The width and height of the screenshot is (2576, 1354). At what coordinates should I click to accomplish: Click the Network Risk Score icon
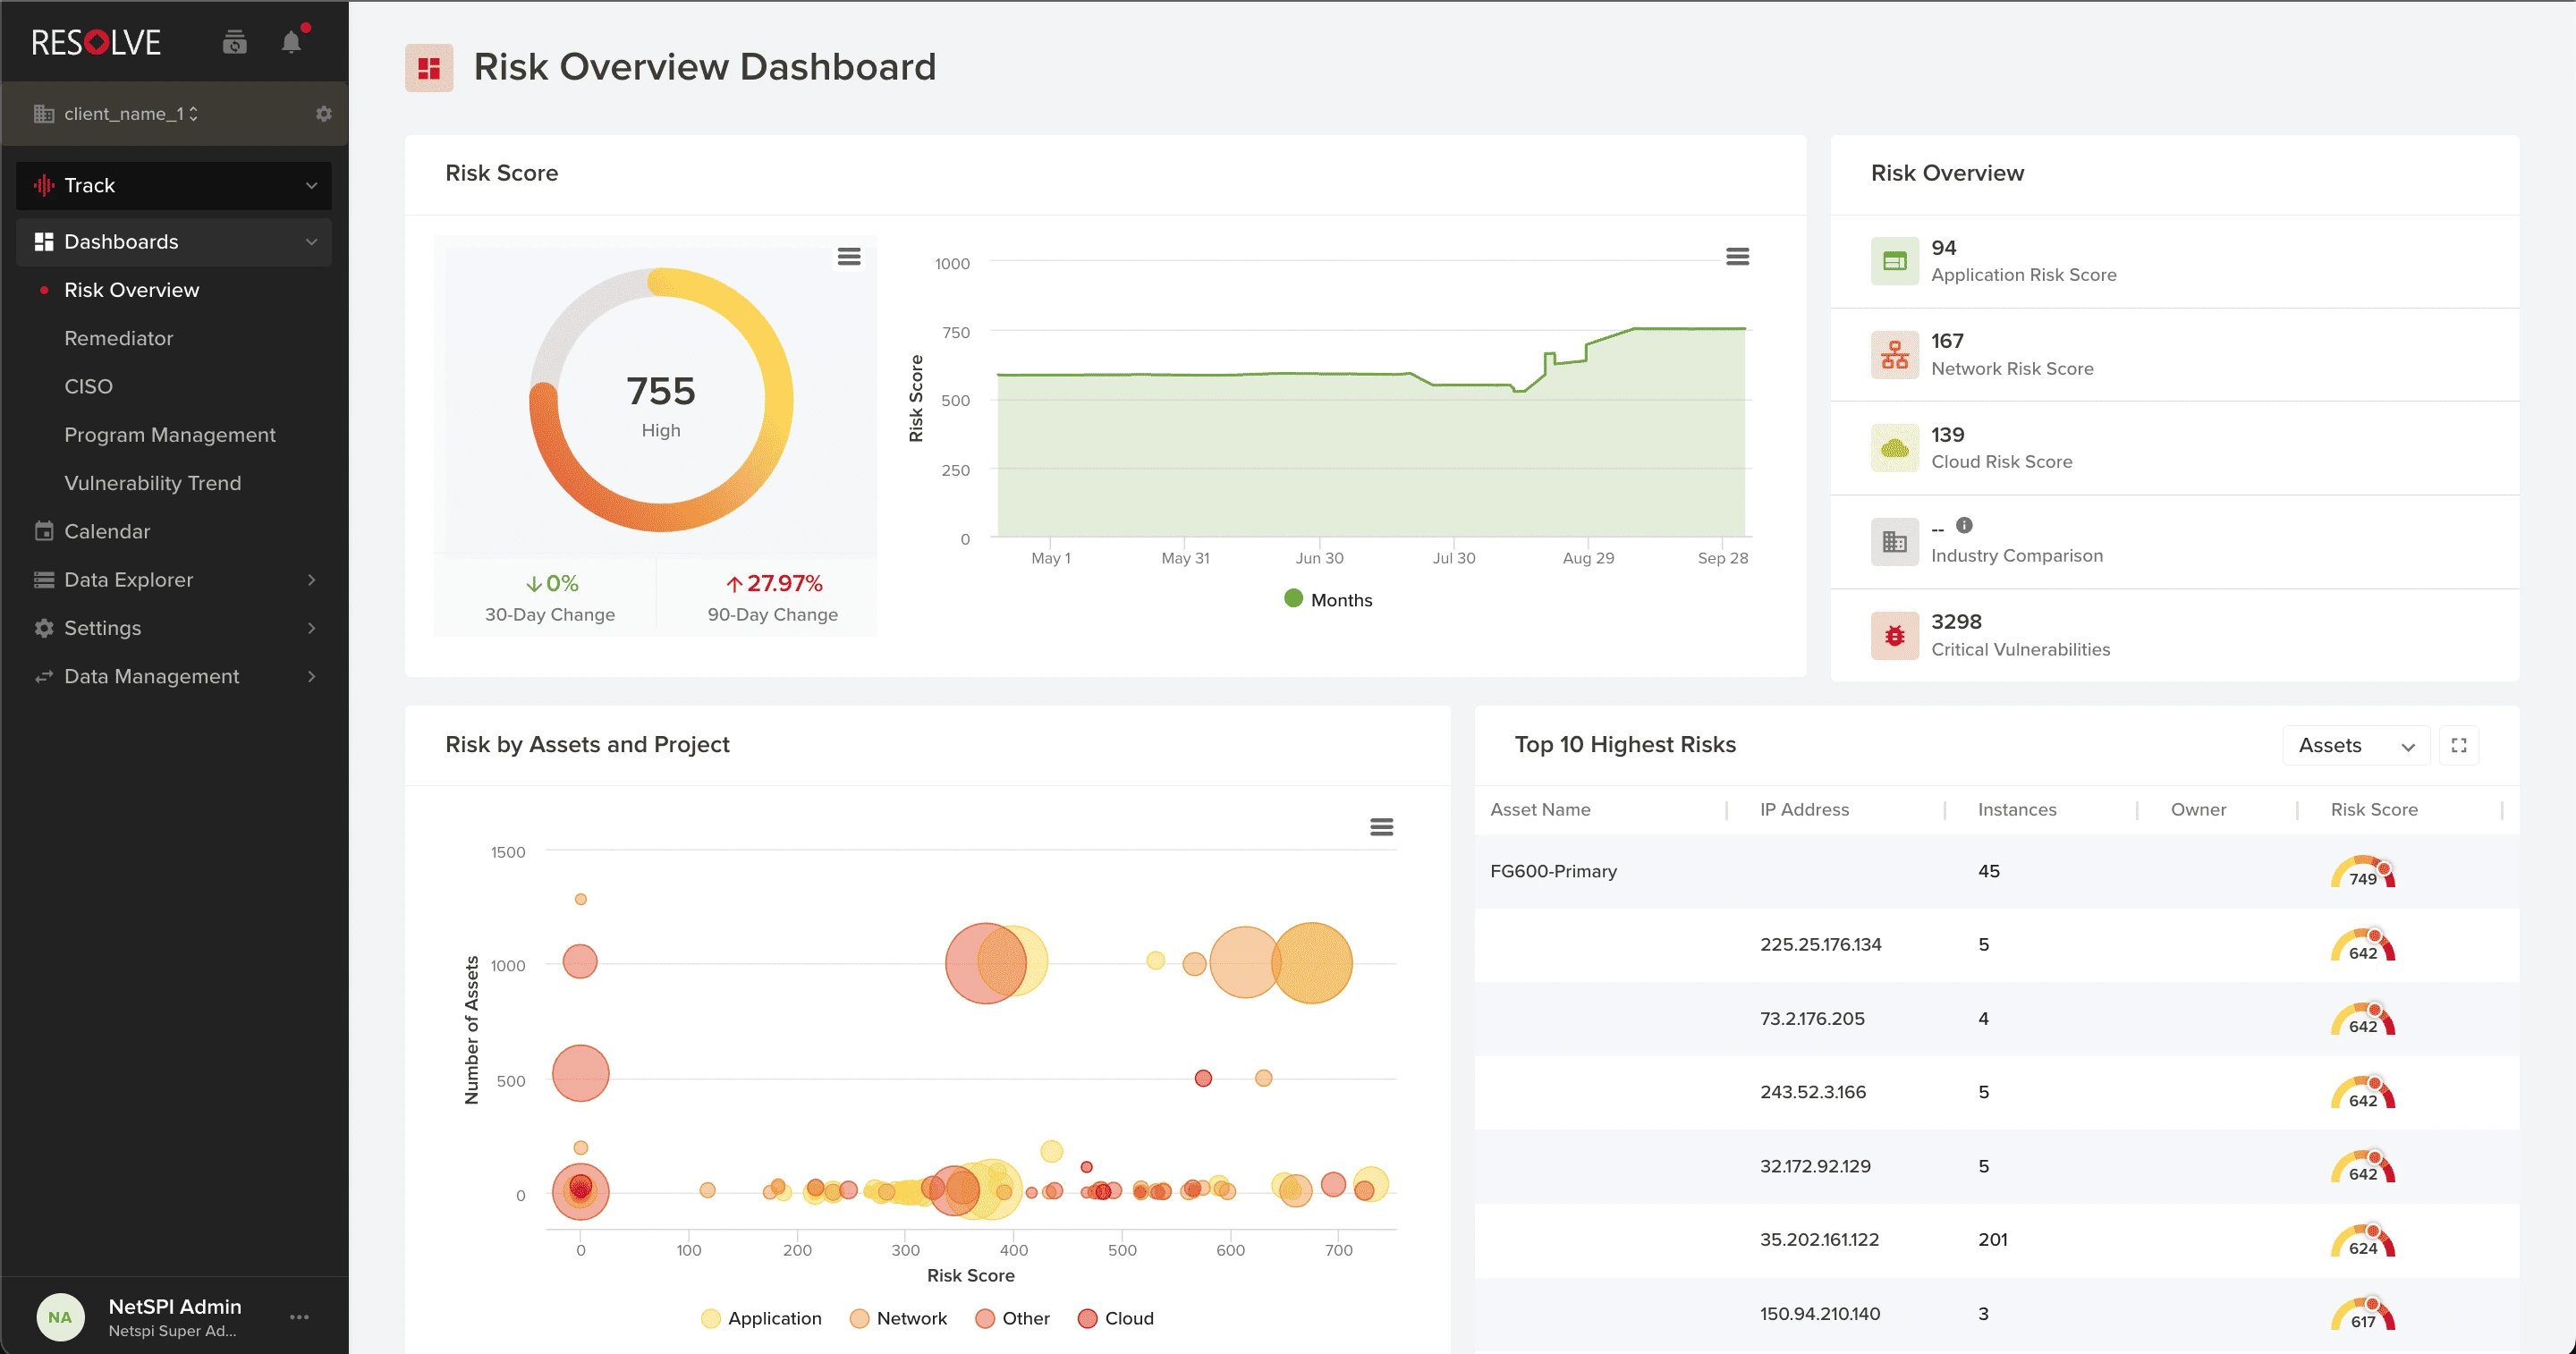(1895, 355)
